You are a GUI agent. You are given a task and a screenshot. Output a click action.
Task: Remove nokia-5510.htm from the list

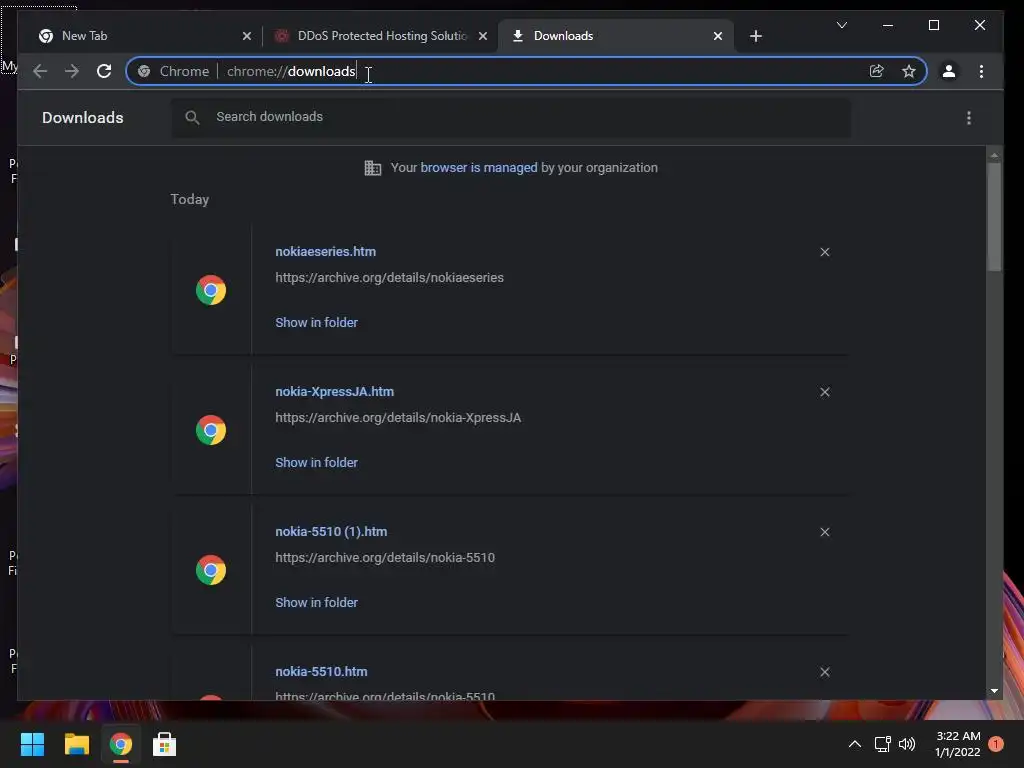click(825, 672)
